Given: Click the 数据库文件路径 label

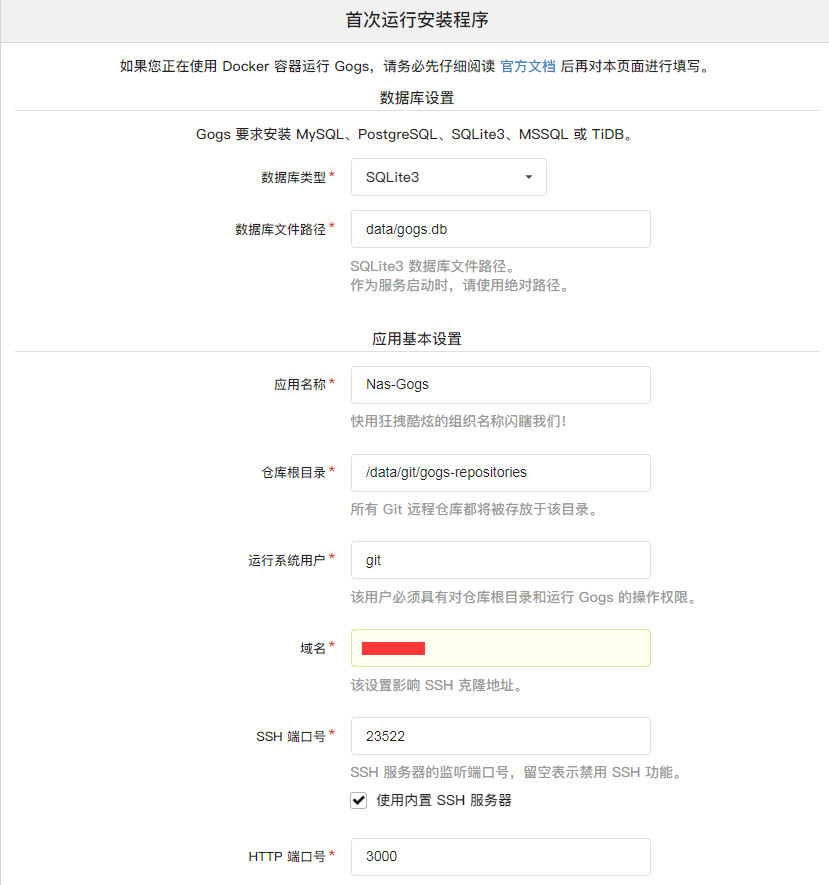Looking at the screenshot, I should pos(280,229).
